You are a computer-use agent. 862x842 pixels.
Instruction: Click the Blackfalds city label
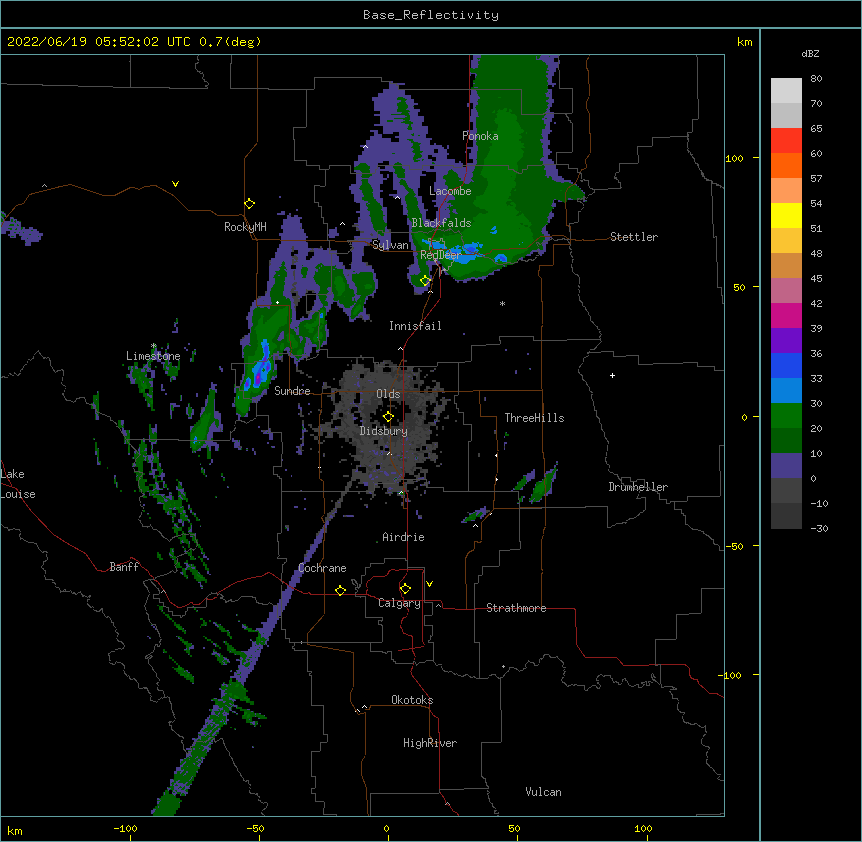[x=441, y=223]
